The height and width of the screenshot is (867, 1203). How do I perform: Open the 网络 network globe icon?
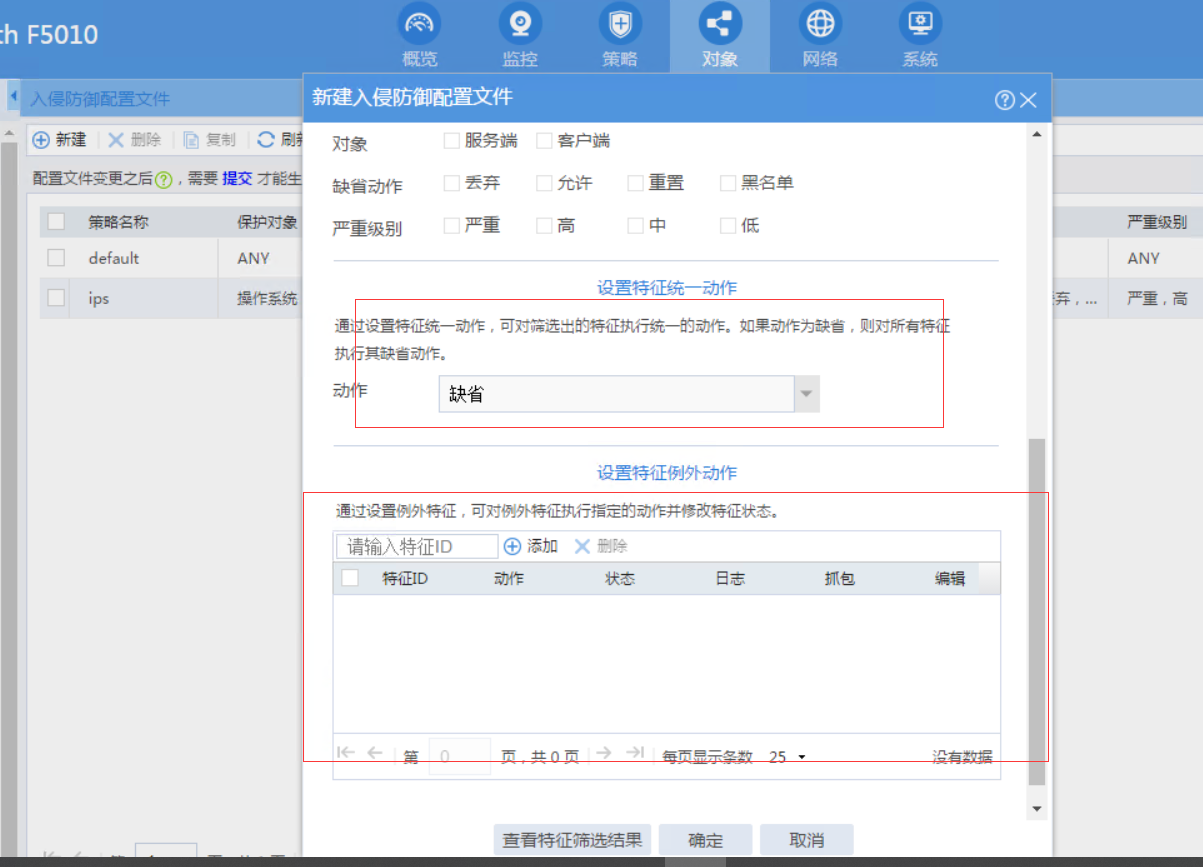(x=820, y=24)
